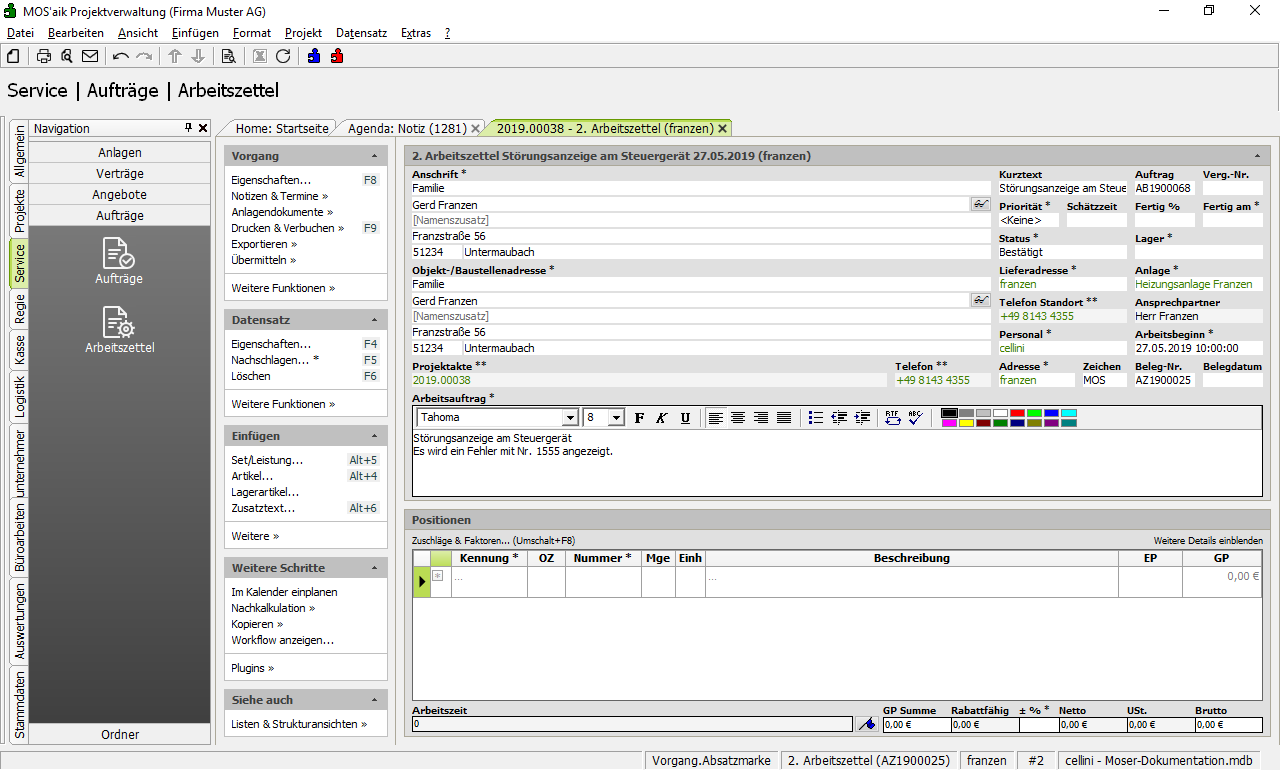Click the blue puzzle piece plugin icon
The height and width of the screenshot is (770, 1280).
pyautogui.click(x=314, y=56)
